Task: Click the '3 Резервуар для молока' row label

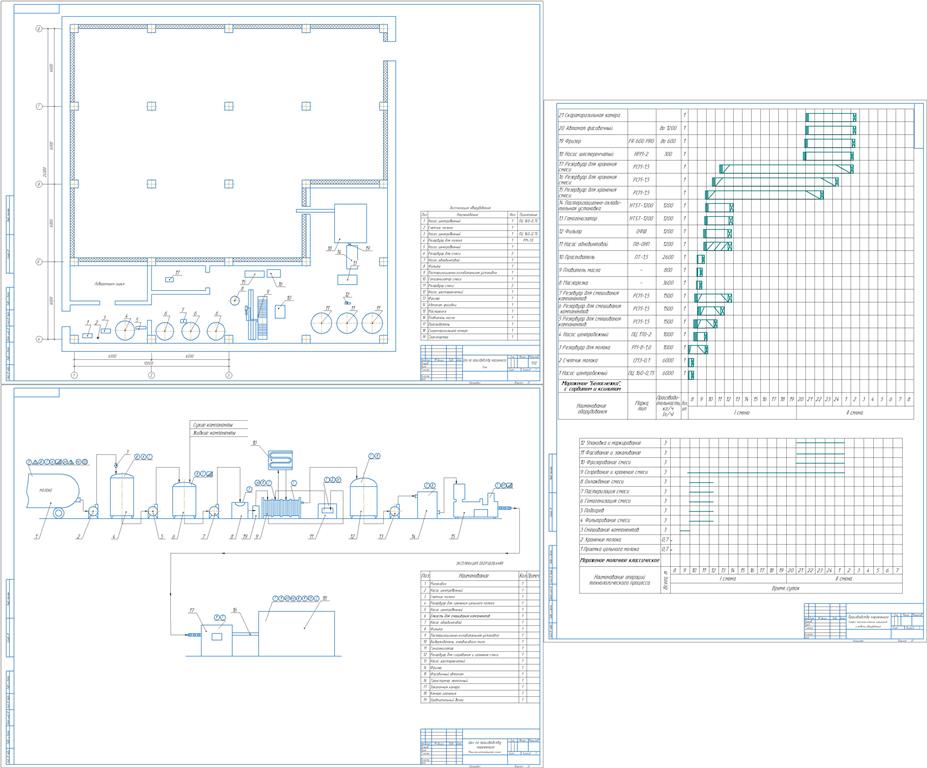Action: click(x=584, y=348)
